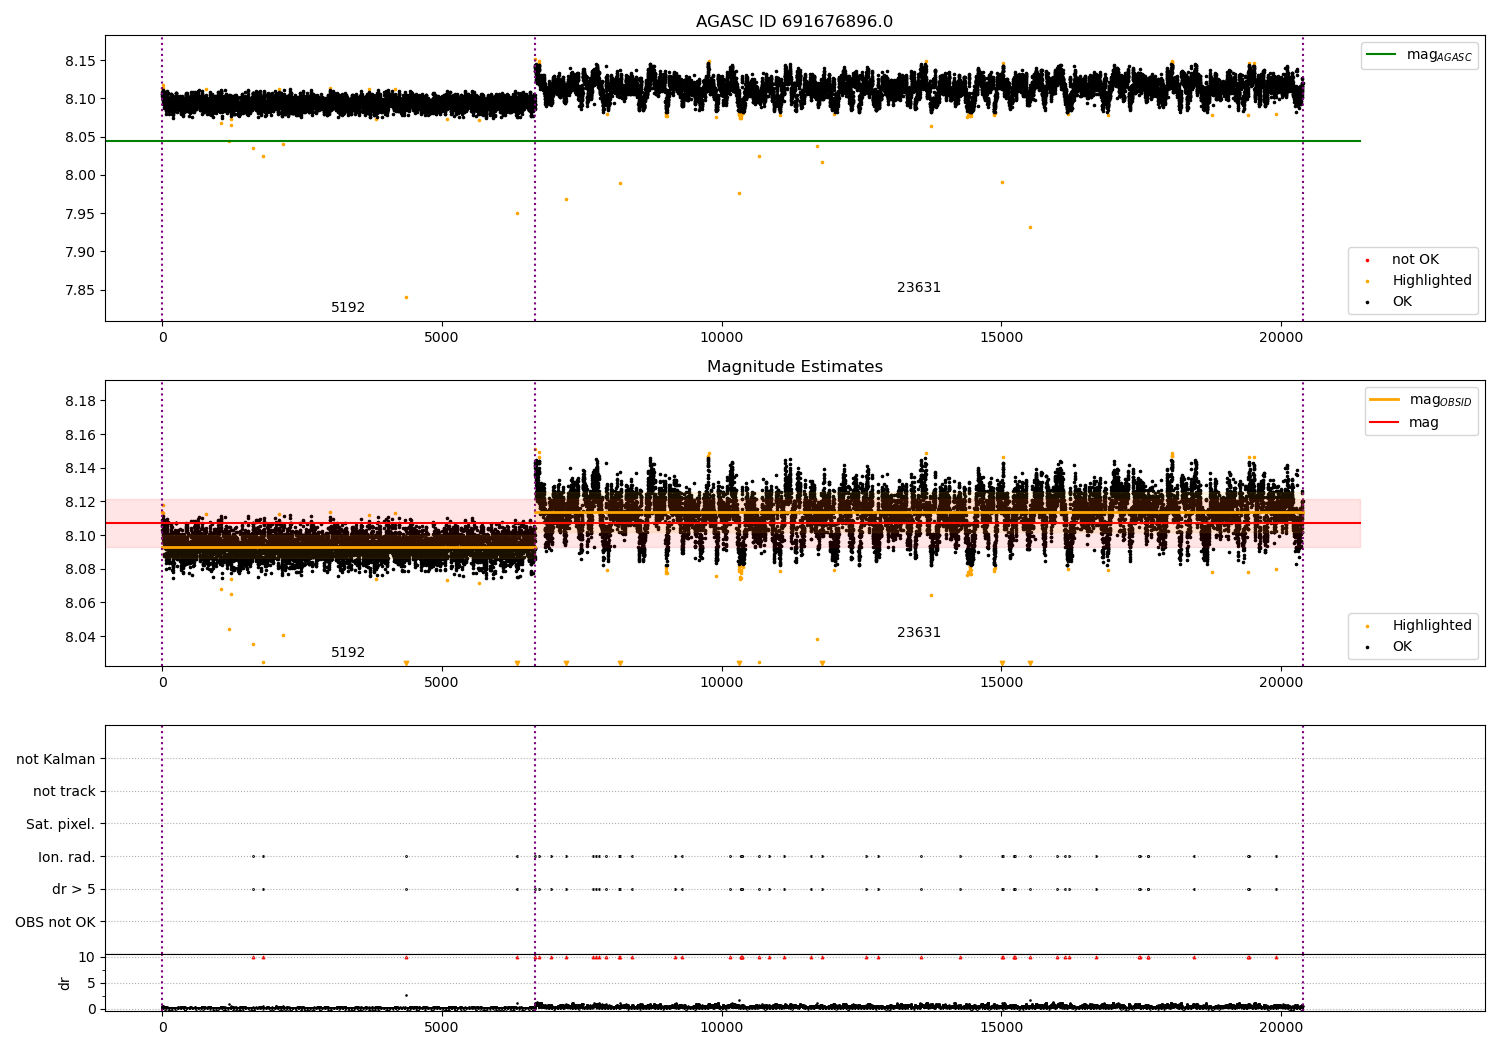The width and height of the screenshot is (1500, 1050).
Task: Click the orange mag OBSID legend entry
Action: 1421,400
